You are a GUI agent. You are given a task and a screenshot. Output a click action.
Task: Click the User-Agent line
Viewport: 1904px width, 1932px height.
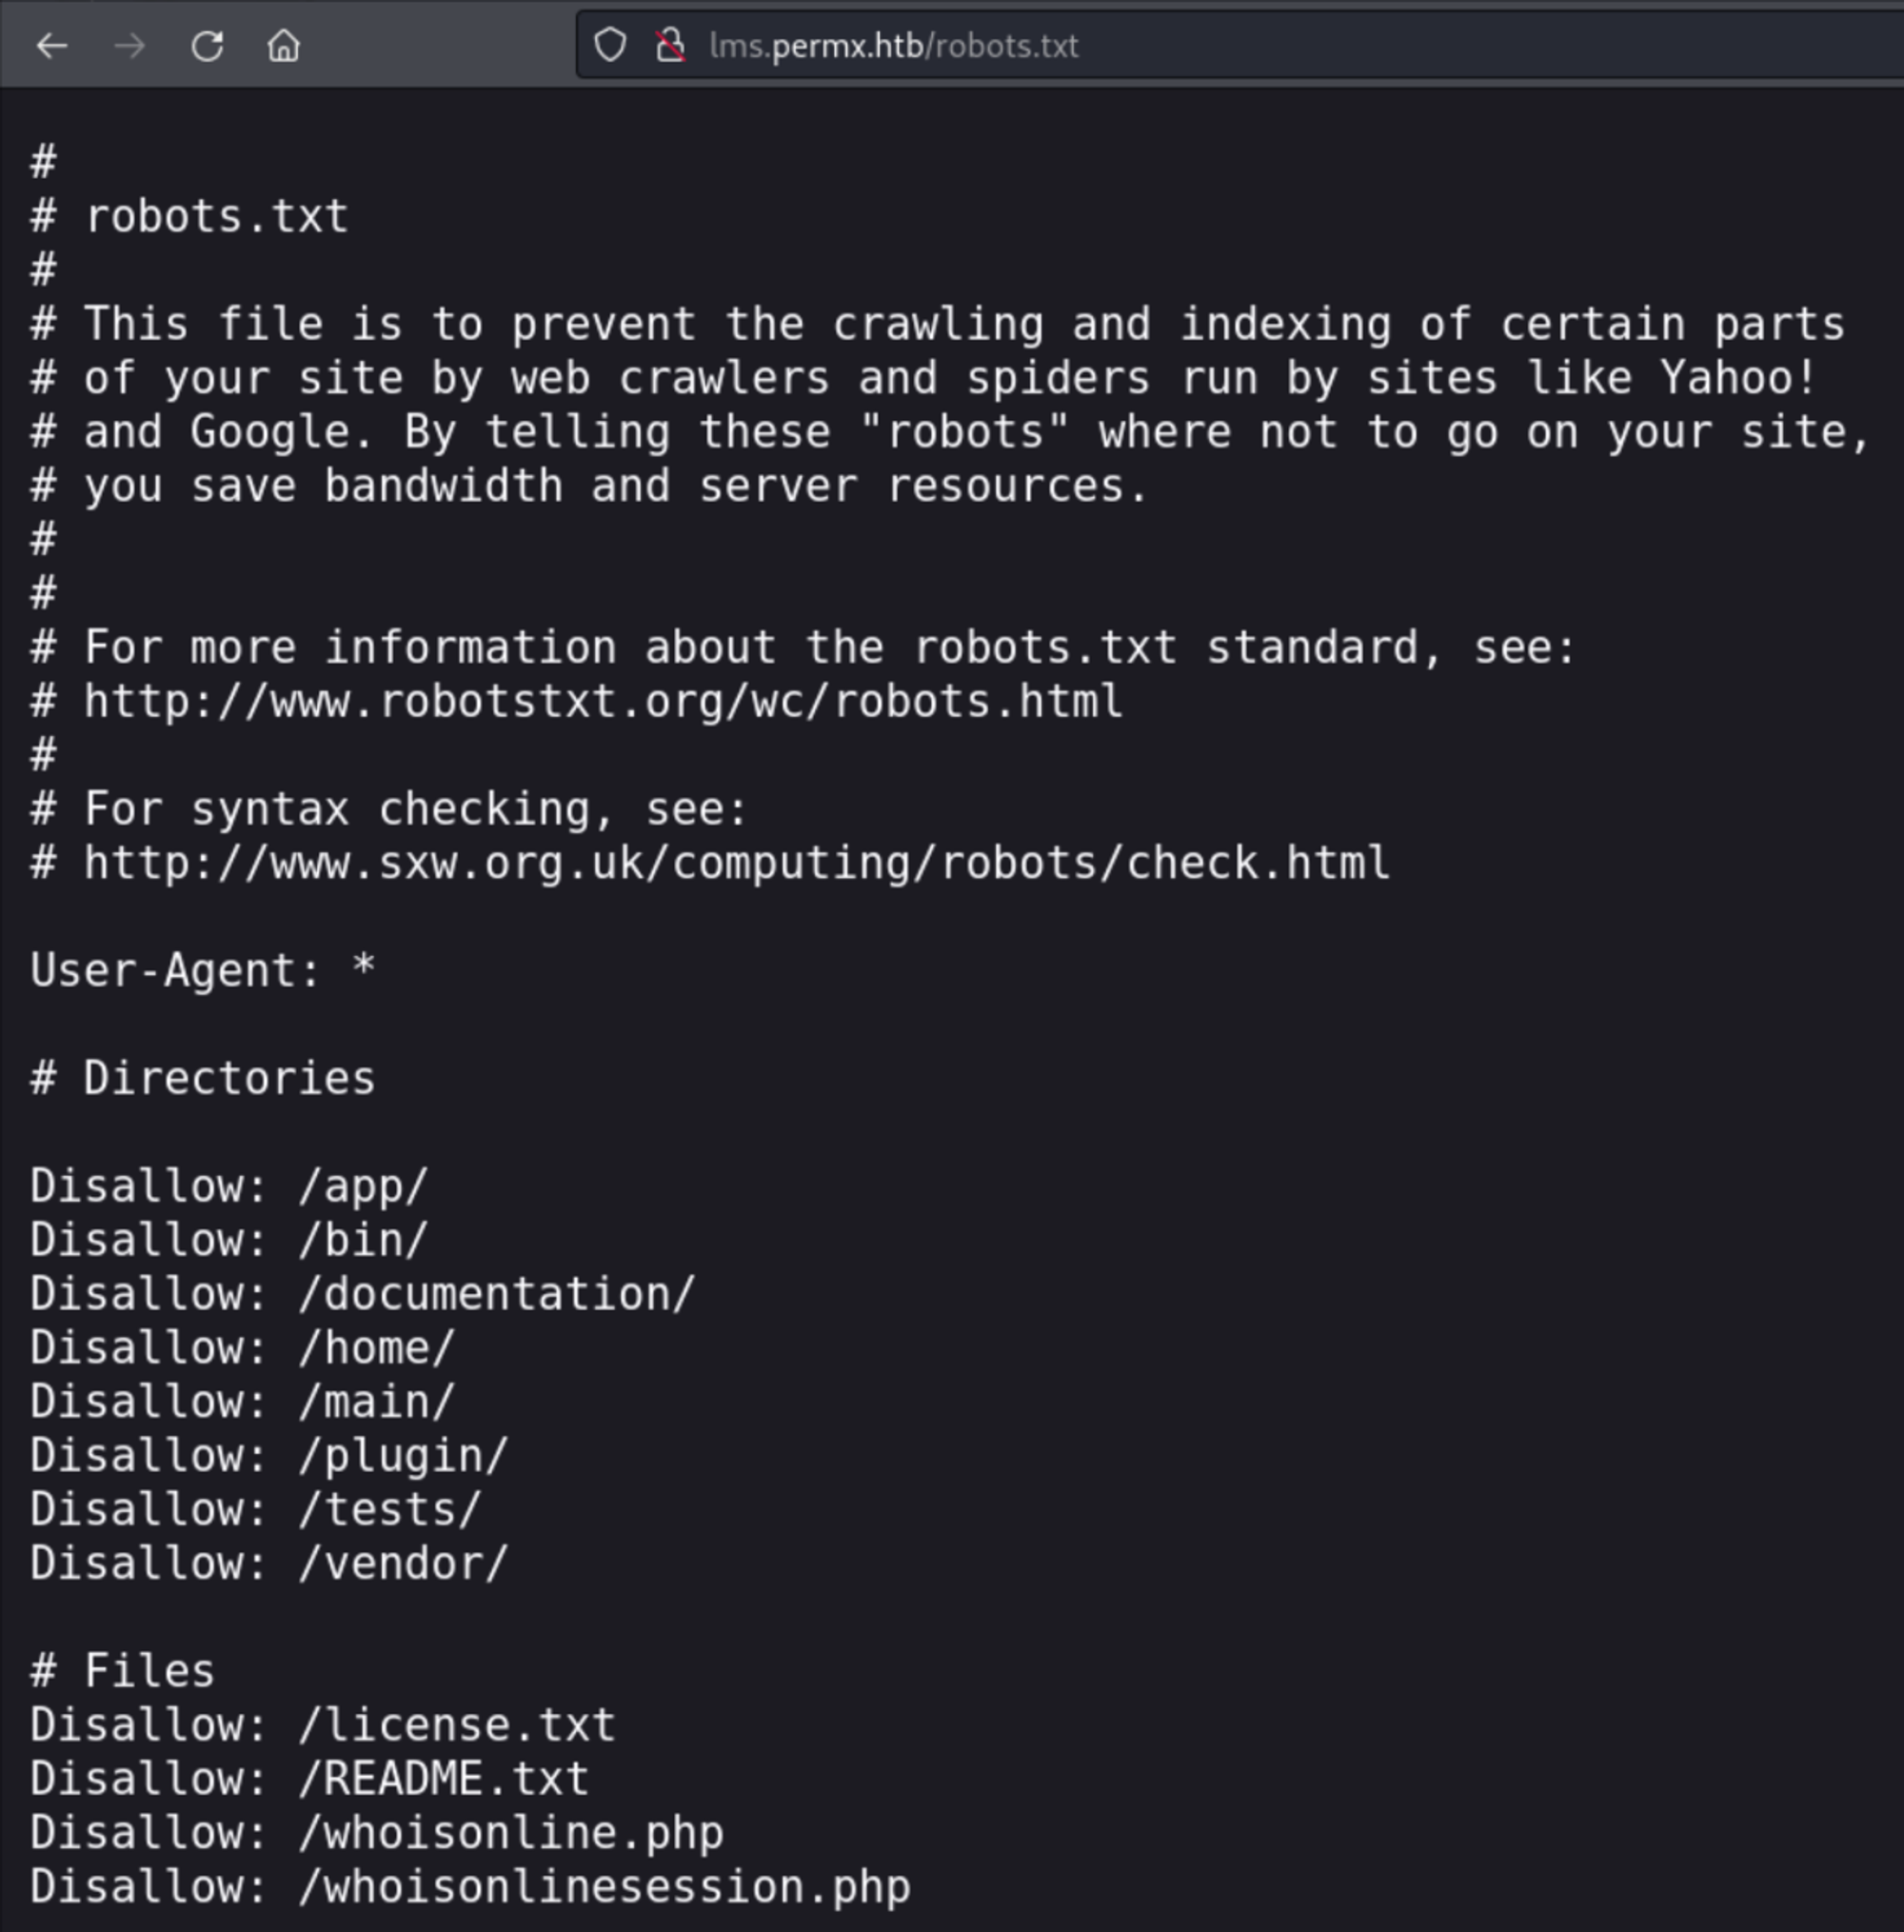pos(203,971)
